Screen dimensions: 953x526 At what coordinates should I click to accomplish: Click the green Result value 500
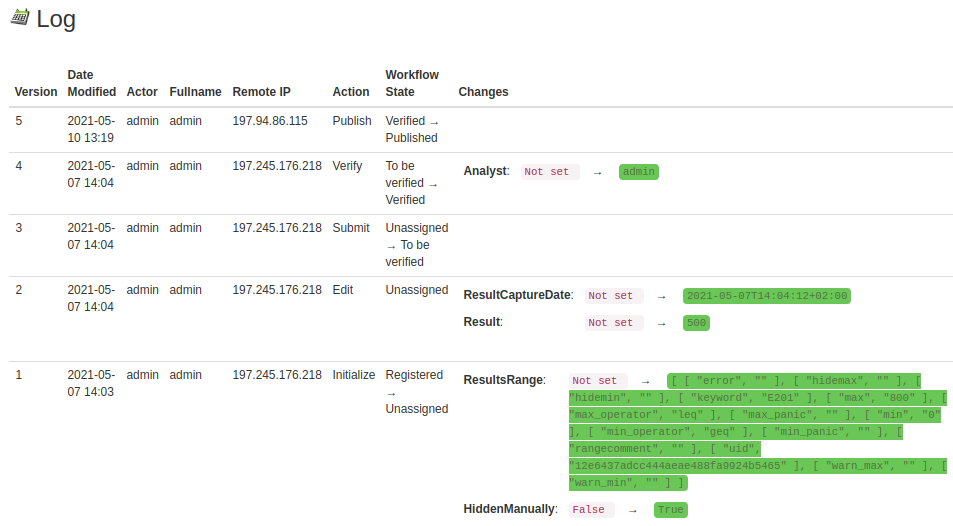696,323
